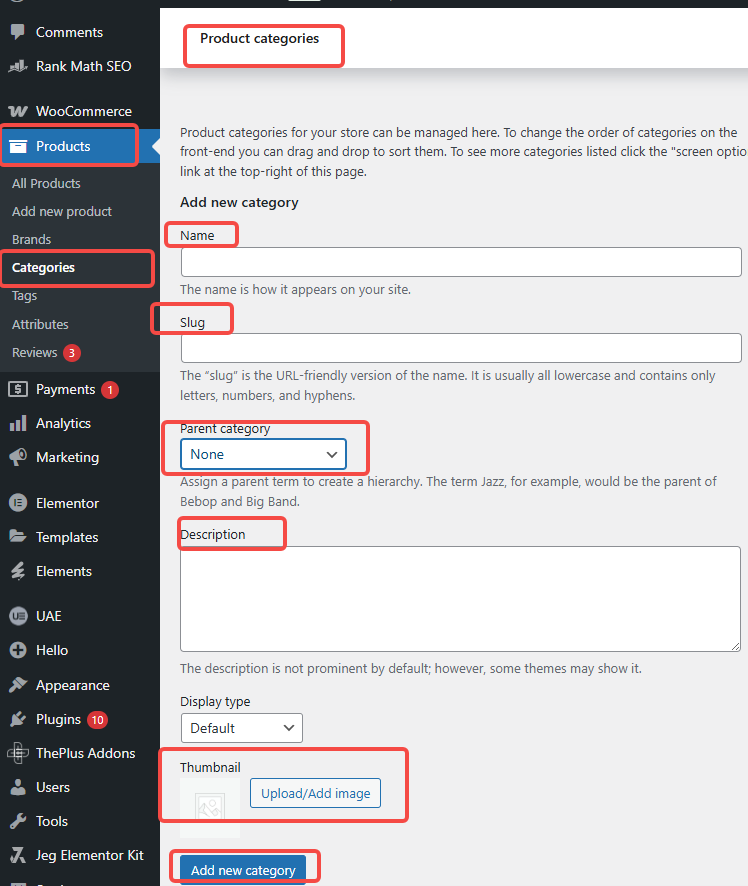Select the Categories submenu item
This screenshot has width=748, height=886.
(44, 267)
